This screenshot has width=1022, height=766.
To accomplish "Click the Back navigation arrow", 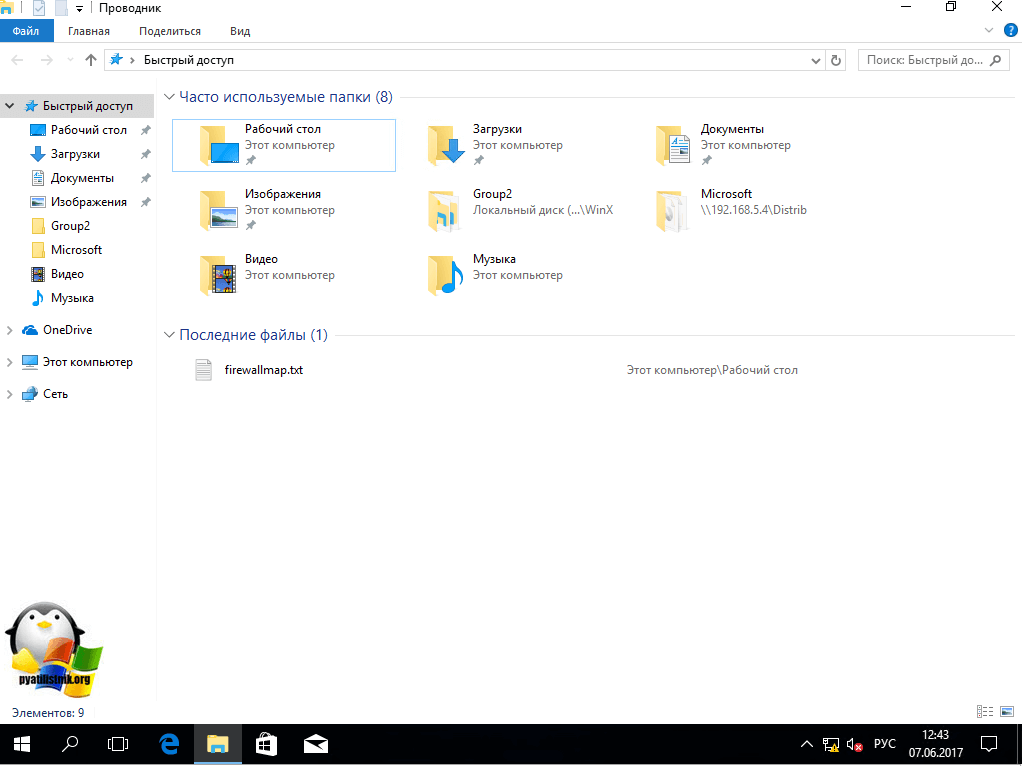I will tap(18, 60).
